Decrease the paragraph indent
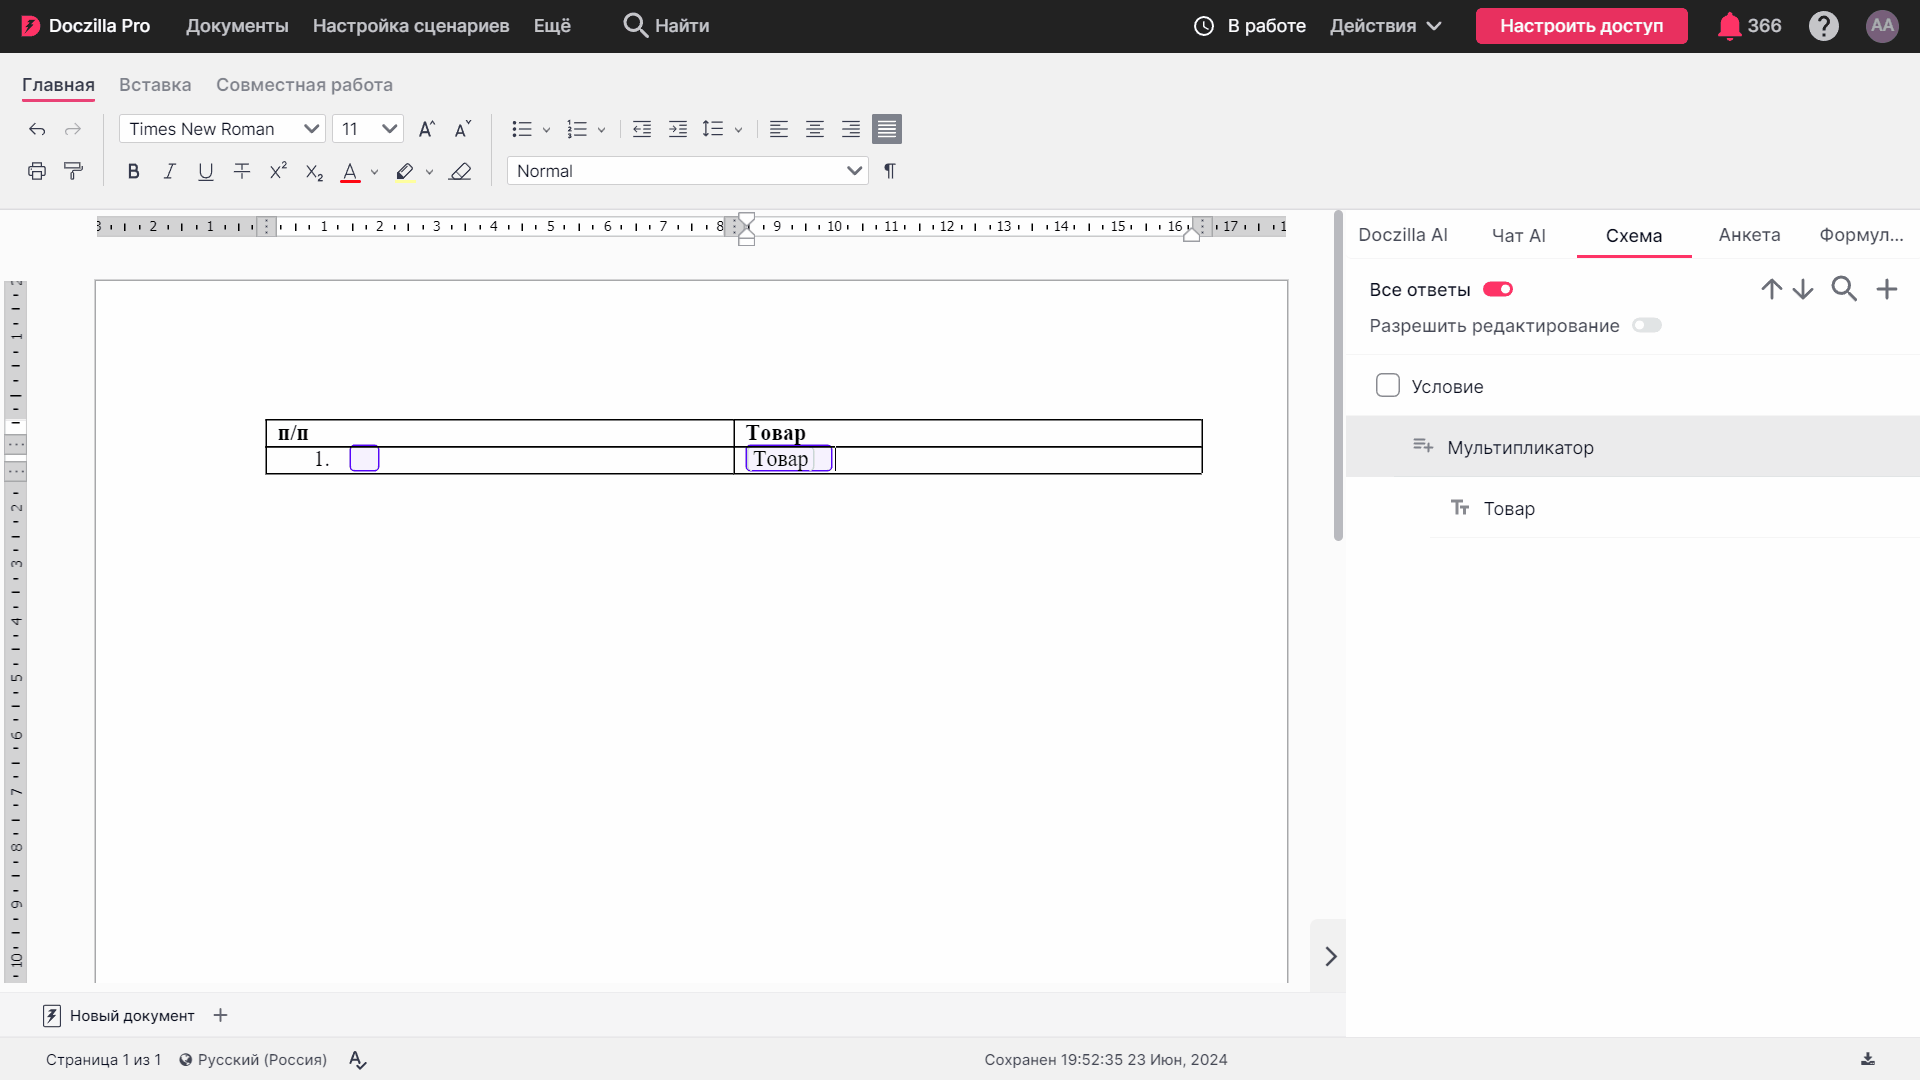1920x1080 pixels. 642,129
